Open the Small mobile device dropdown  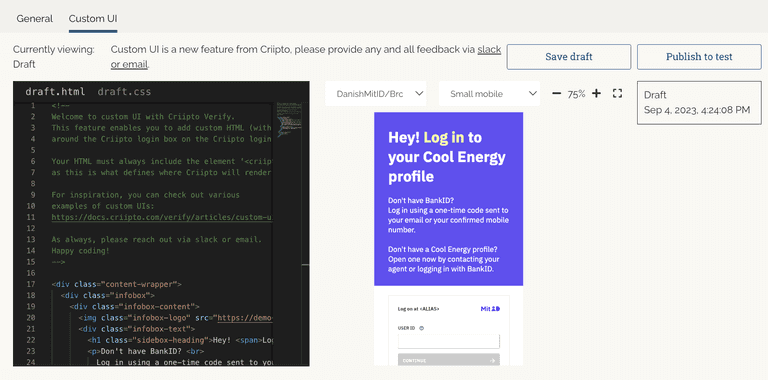coord(489,94)
